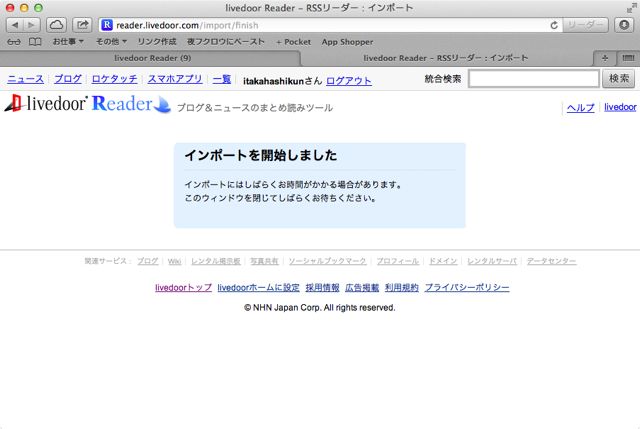This screenshot has width=640, height=429.
Task: Open the ニュース link
Action: (25, 79)
